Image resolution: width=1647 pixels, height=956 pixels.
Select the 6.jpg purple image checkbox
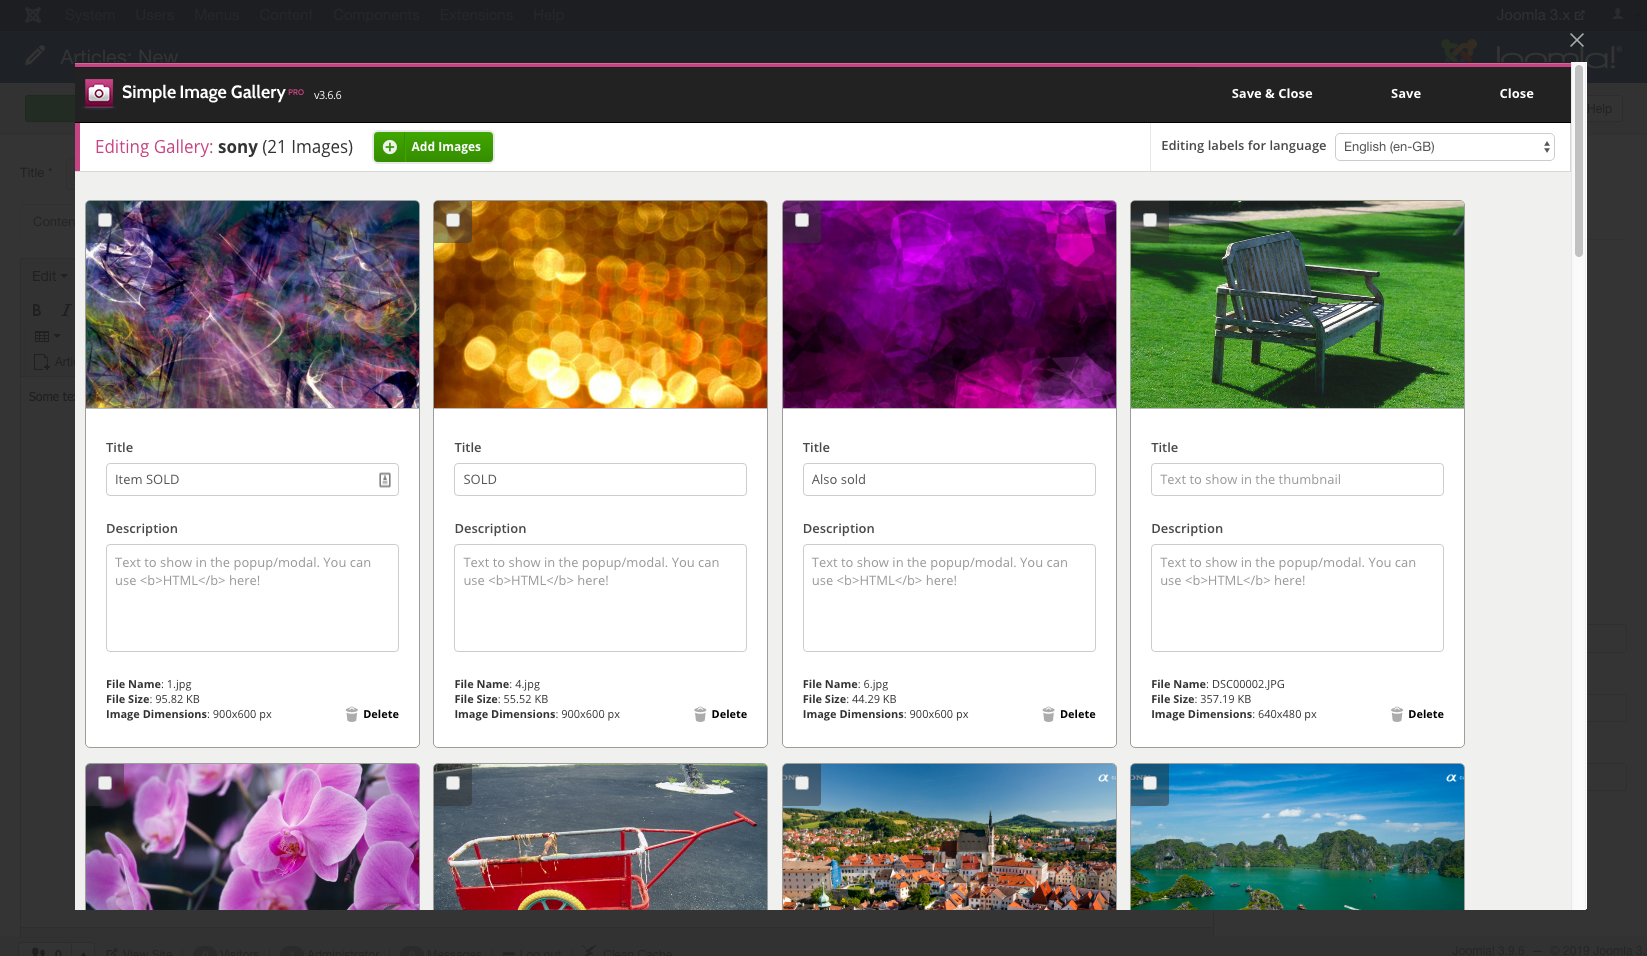pos(802,220)
